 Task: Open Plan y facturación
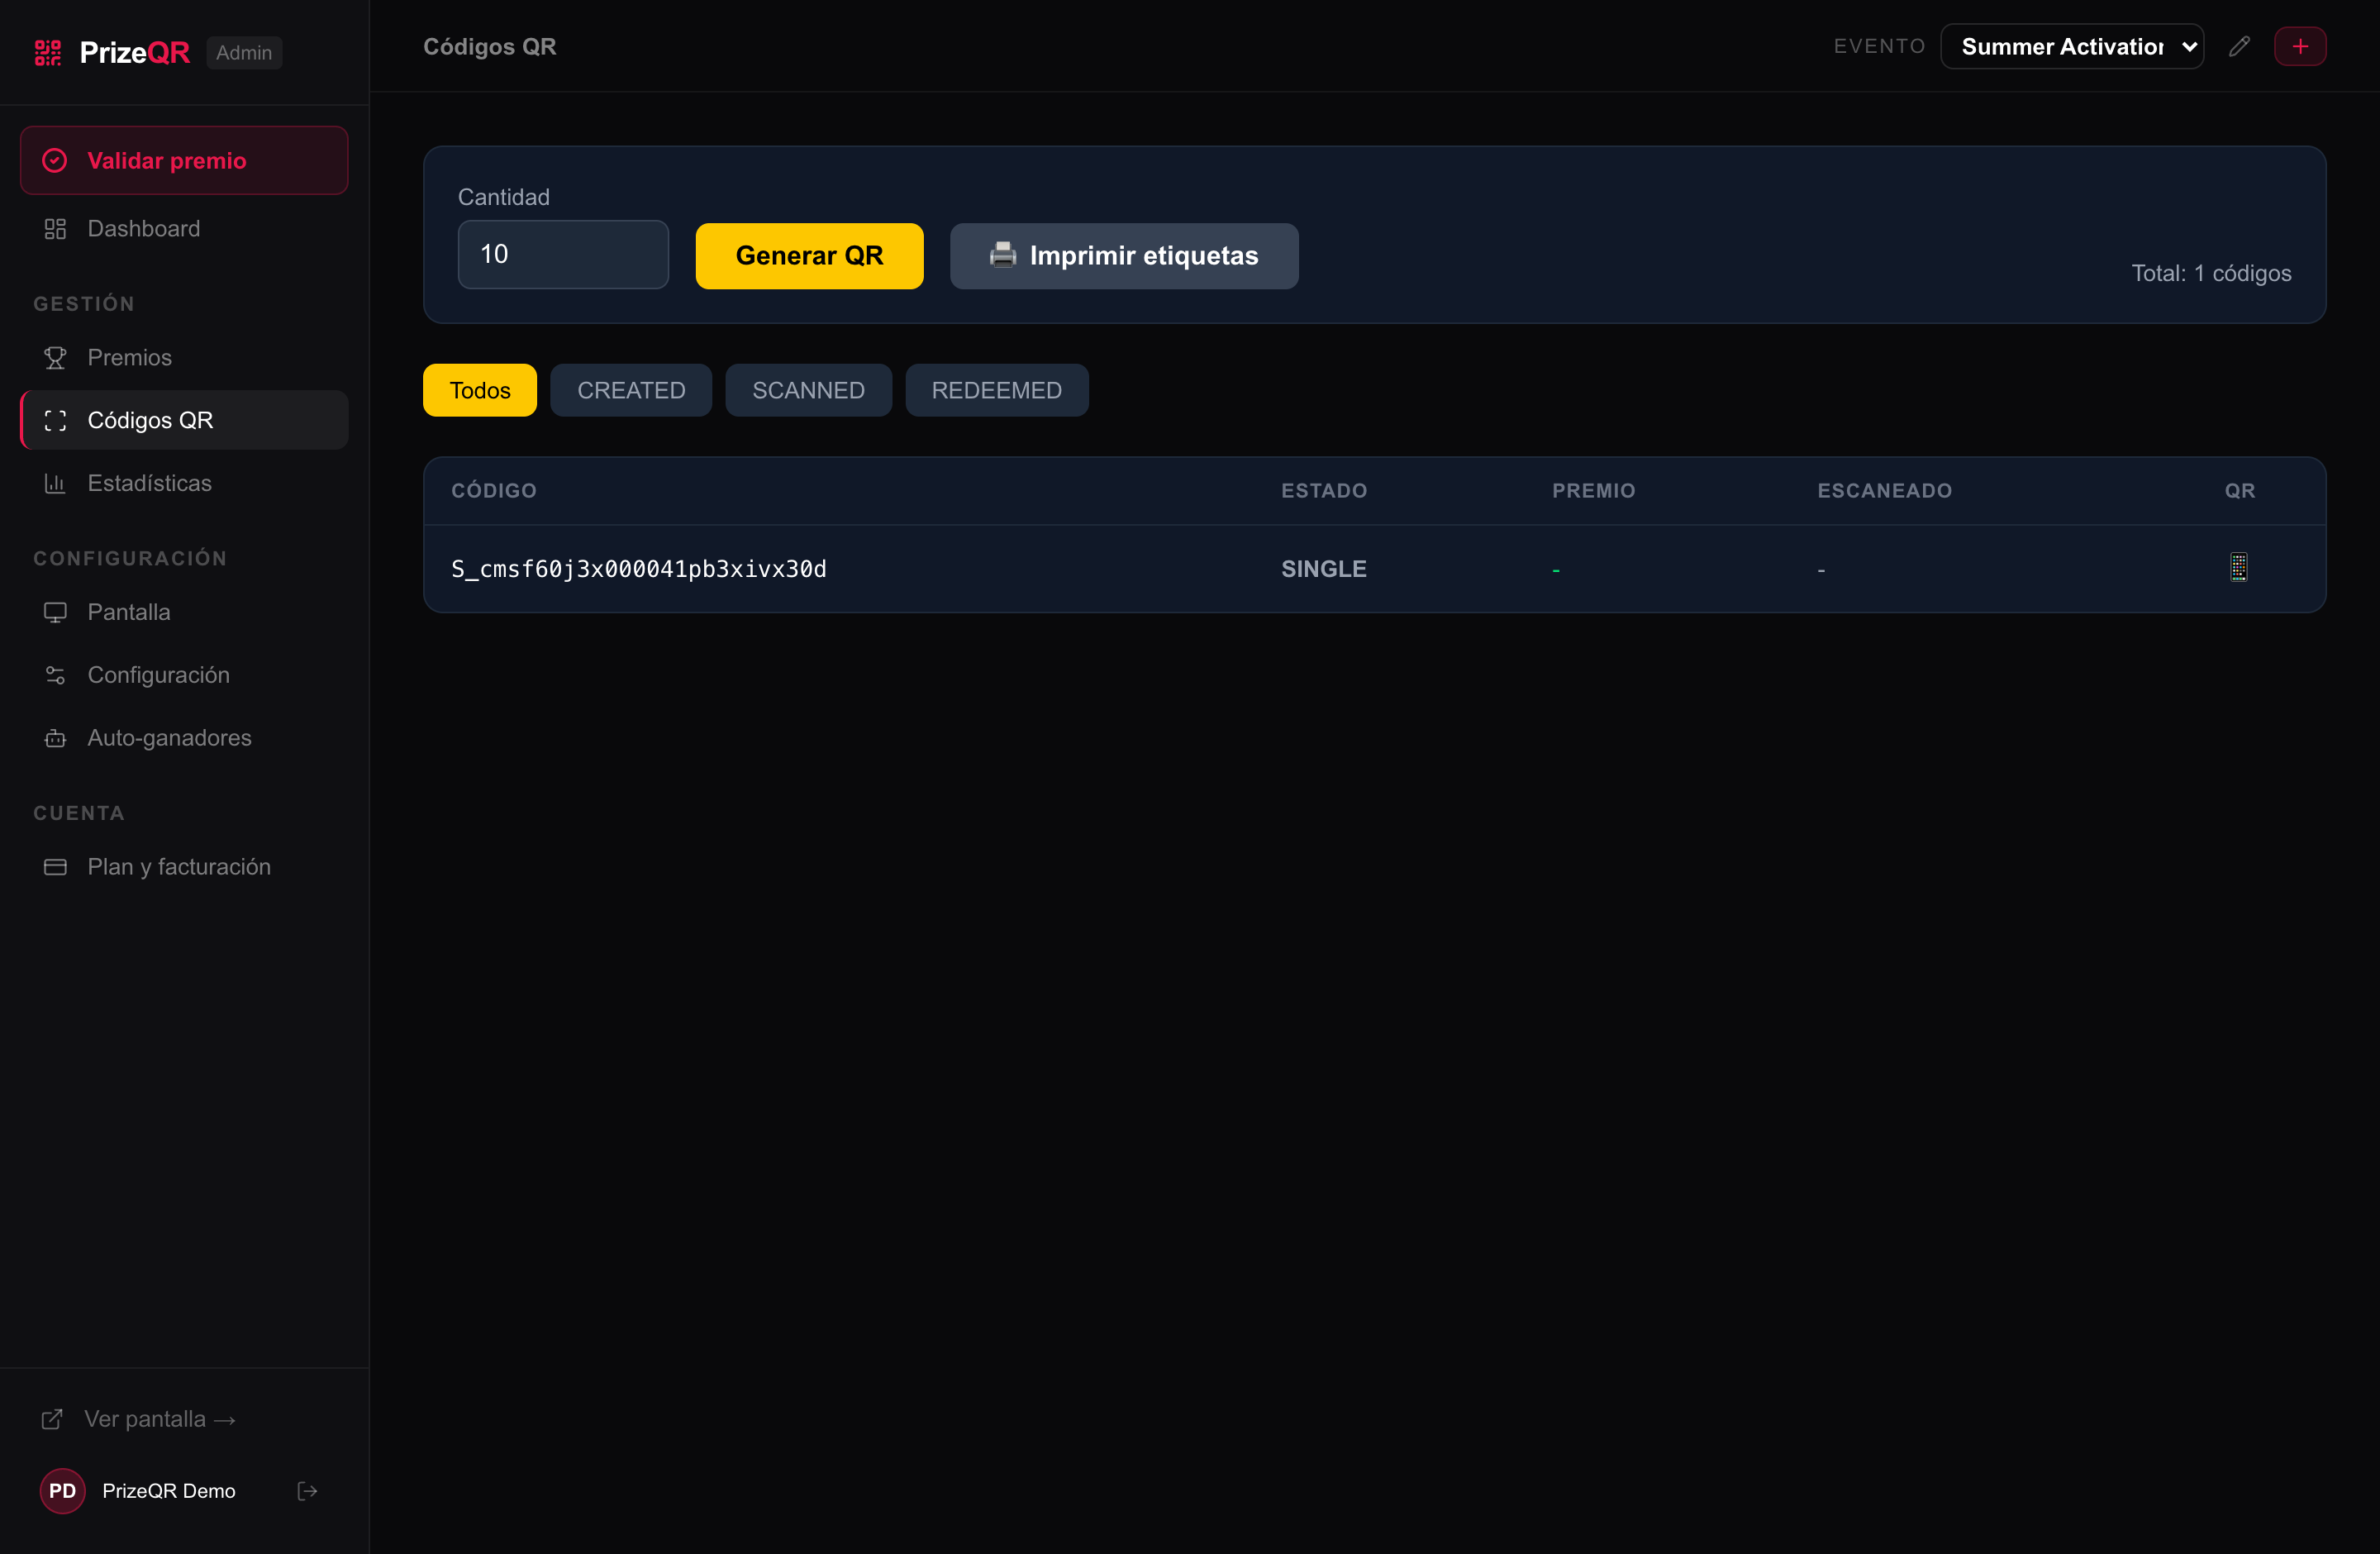tap(184, 866)
